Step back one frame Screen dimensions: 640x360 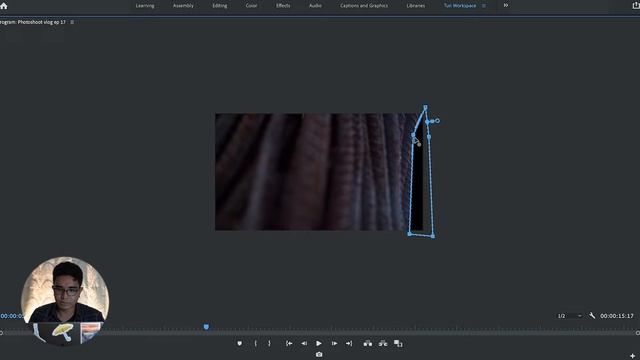(304, 344)
